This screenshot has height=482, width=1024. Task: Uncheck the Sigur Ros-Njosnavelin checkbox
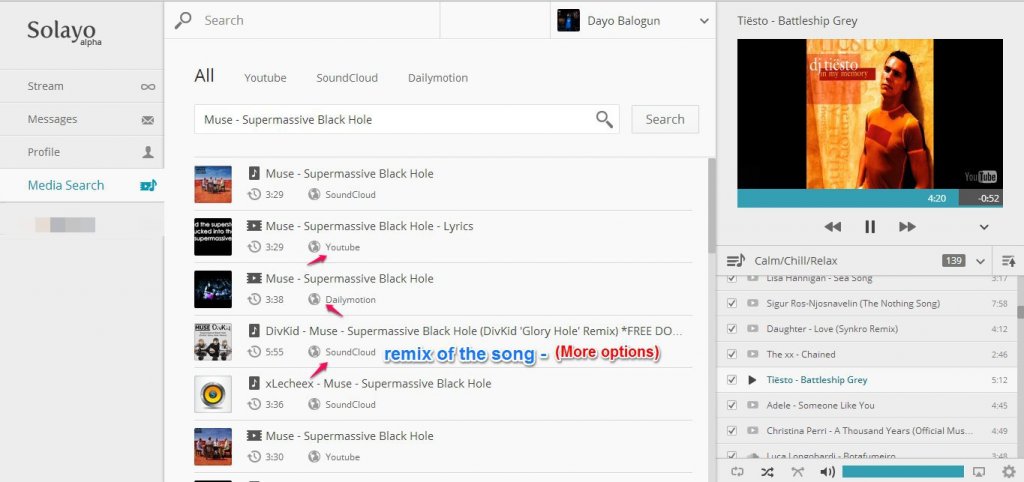[732, 303]
